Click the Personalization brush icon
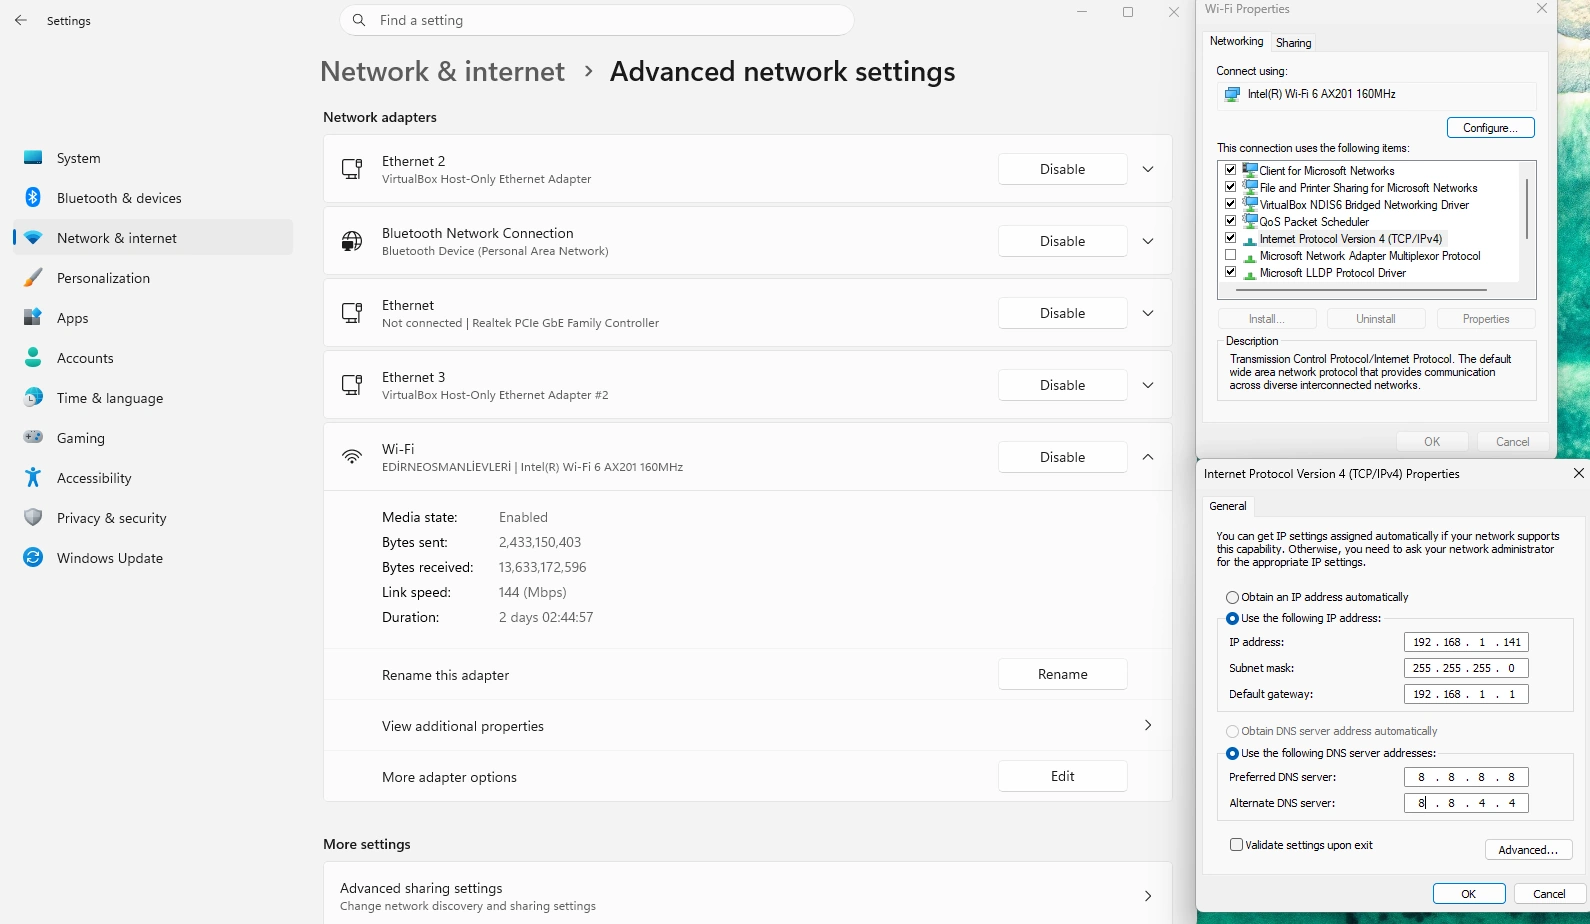The width and height of the screenshot is (1590, 924). (33, 278)
